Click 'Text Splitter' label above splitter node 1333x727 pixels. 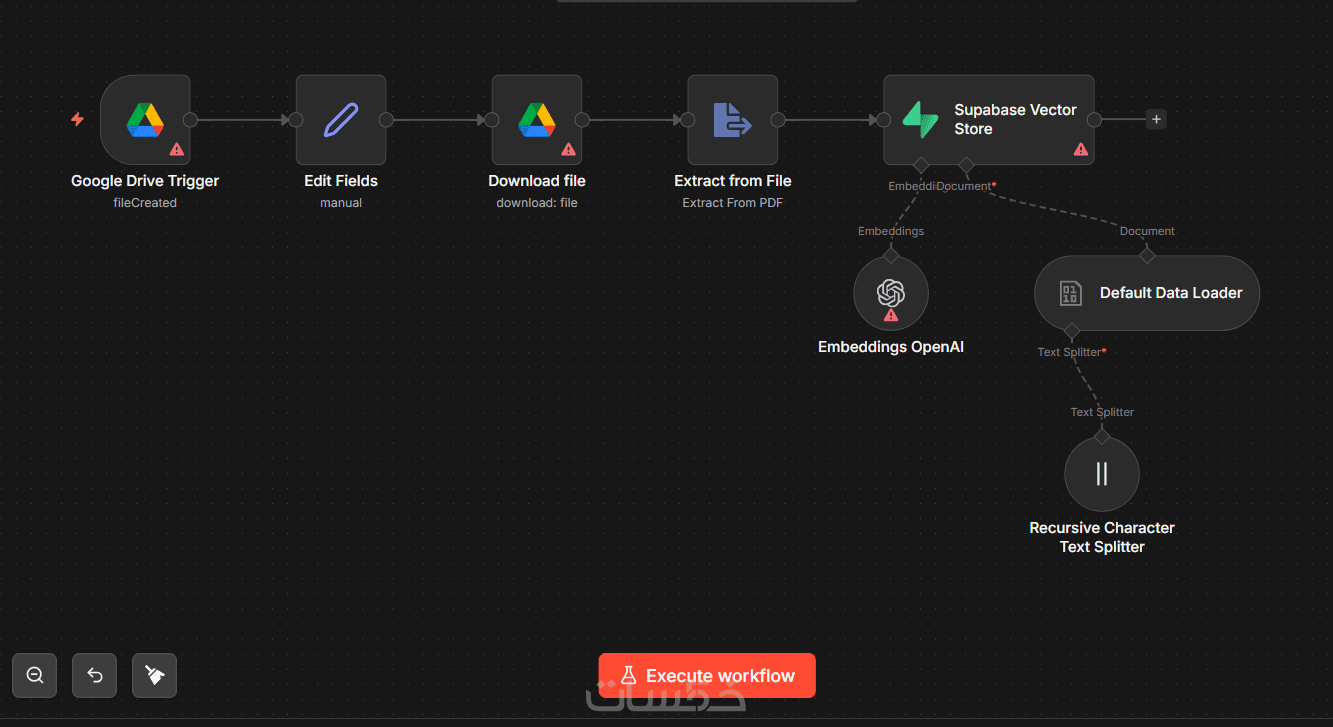1102,412
